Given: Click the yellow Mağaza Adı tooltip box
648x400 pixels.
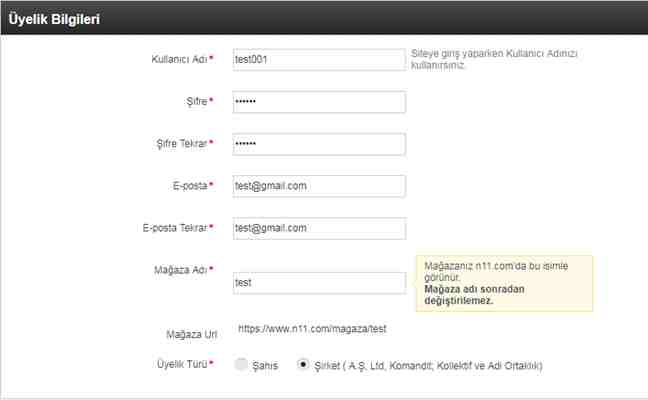Looking at the screenshot, I should pos(503,283).
